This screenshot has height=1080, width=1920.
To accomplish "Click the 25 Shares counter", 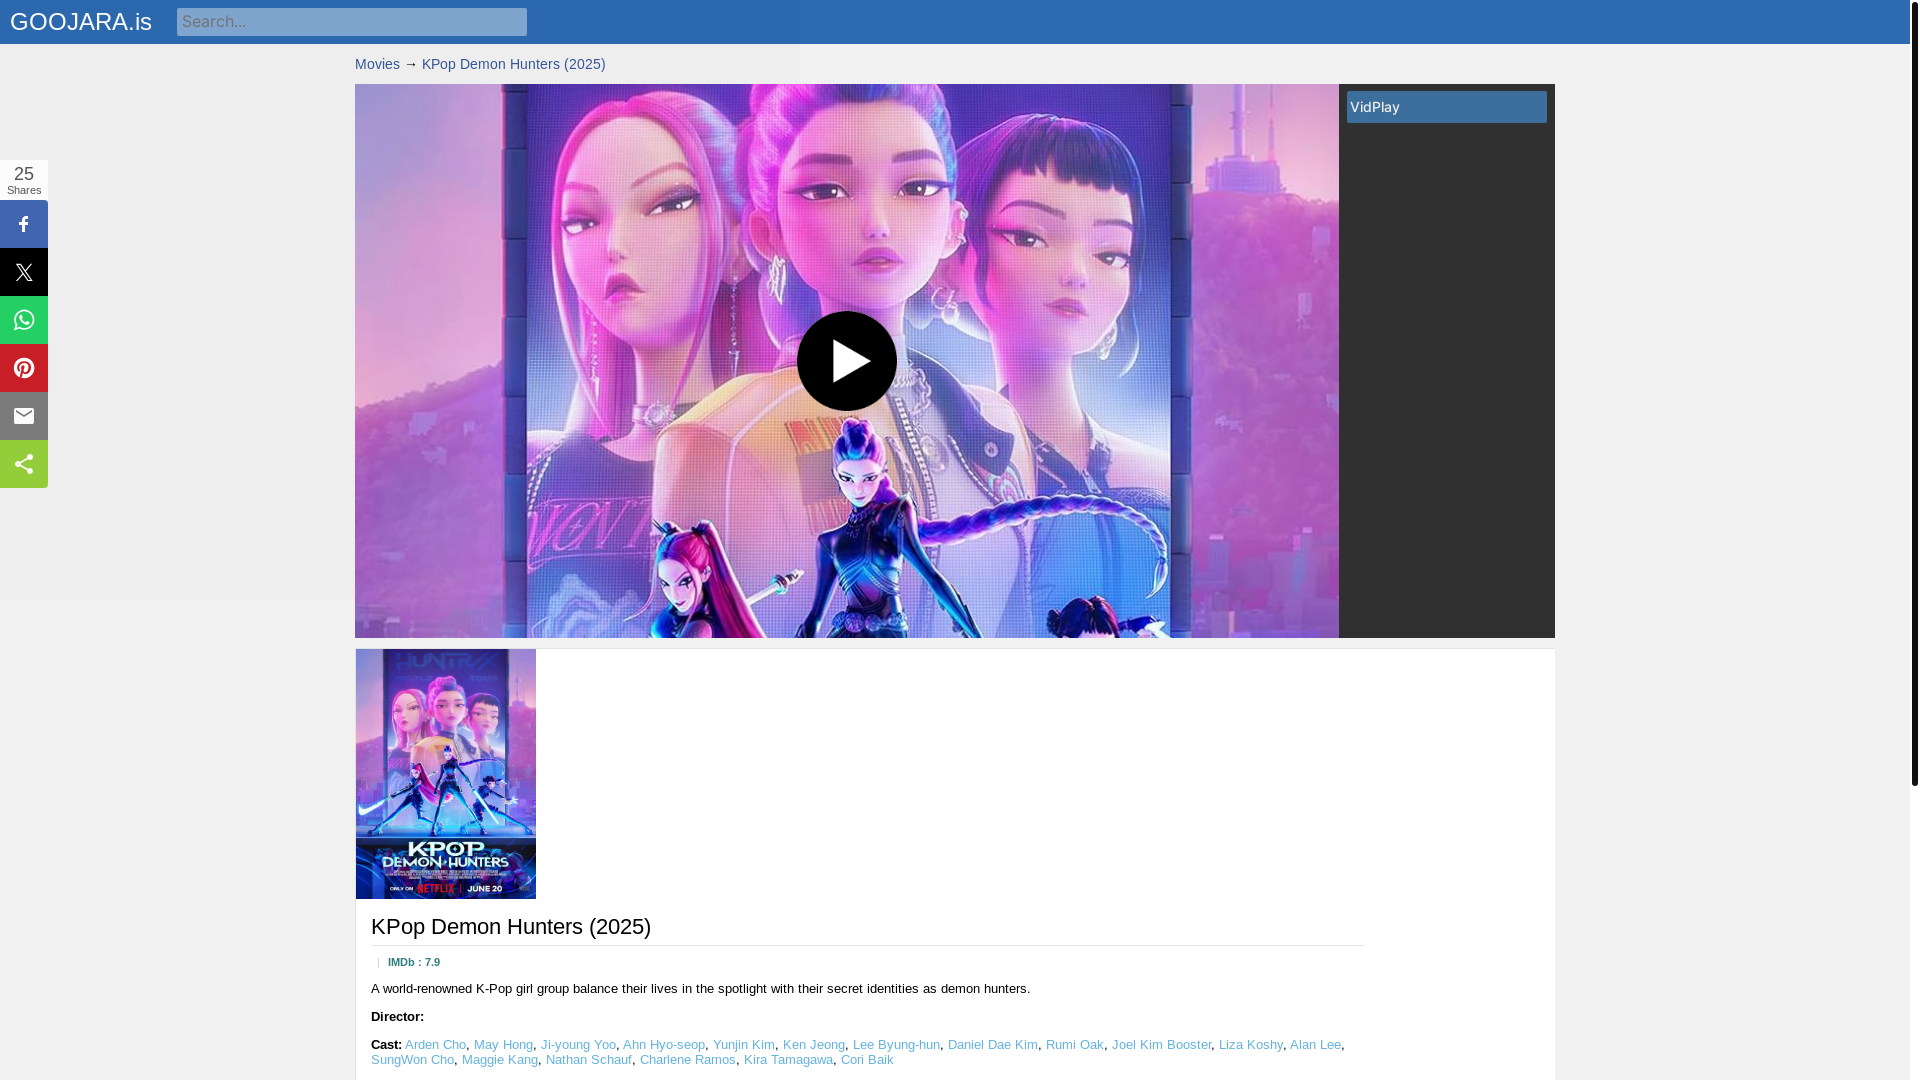I will (x=24, y=180).
